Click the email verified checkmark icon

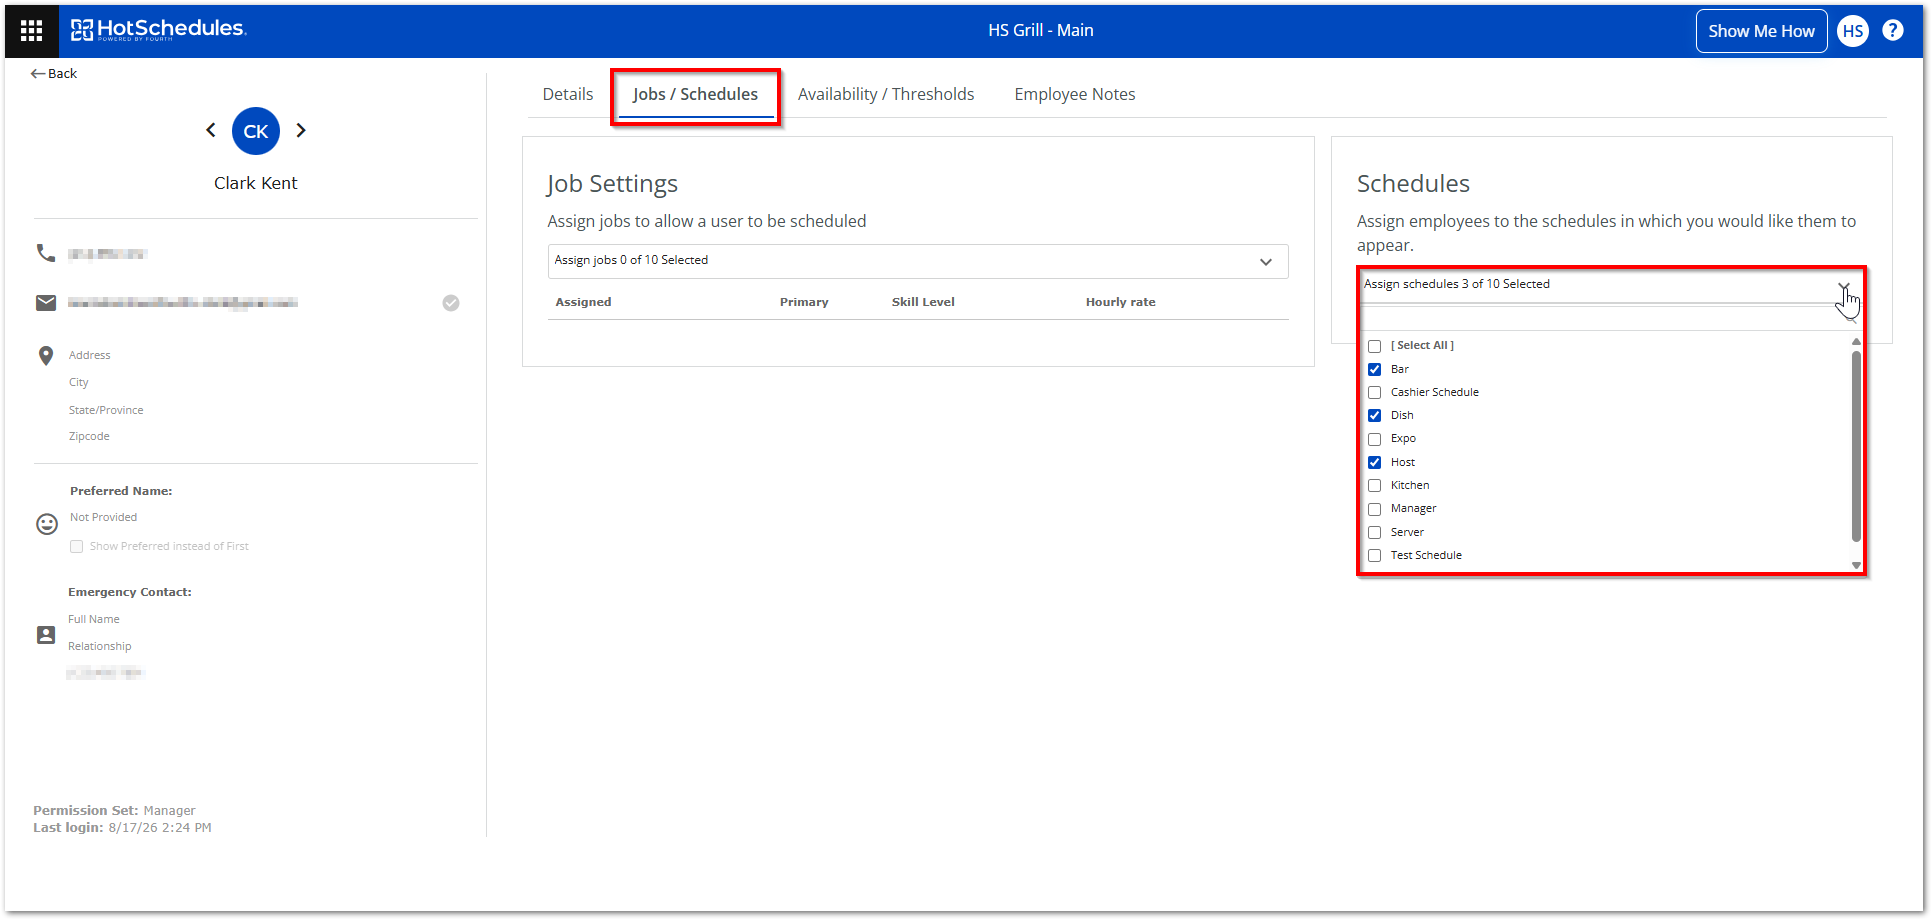(x=451, y=303)
